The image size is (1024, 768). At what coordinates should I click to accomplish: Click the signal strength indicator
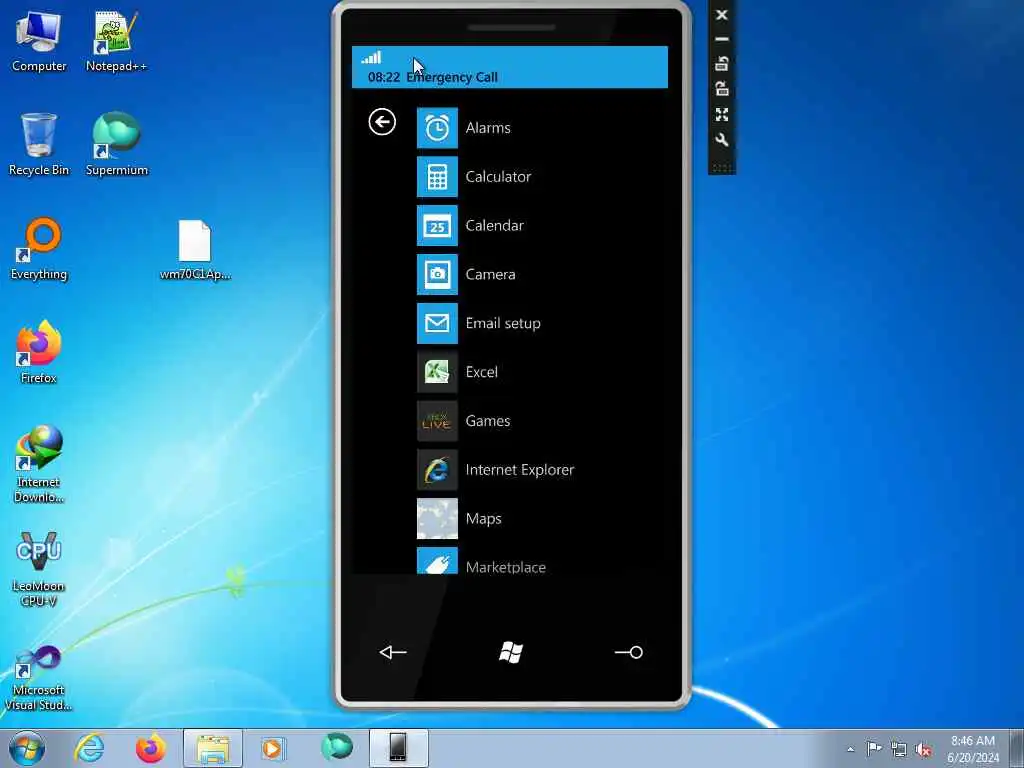pyautogui.click(x=372, y=57)
